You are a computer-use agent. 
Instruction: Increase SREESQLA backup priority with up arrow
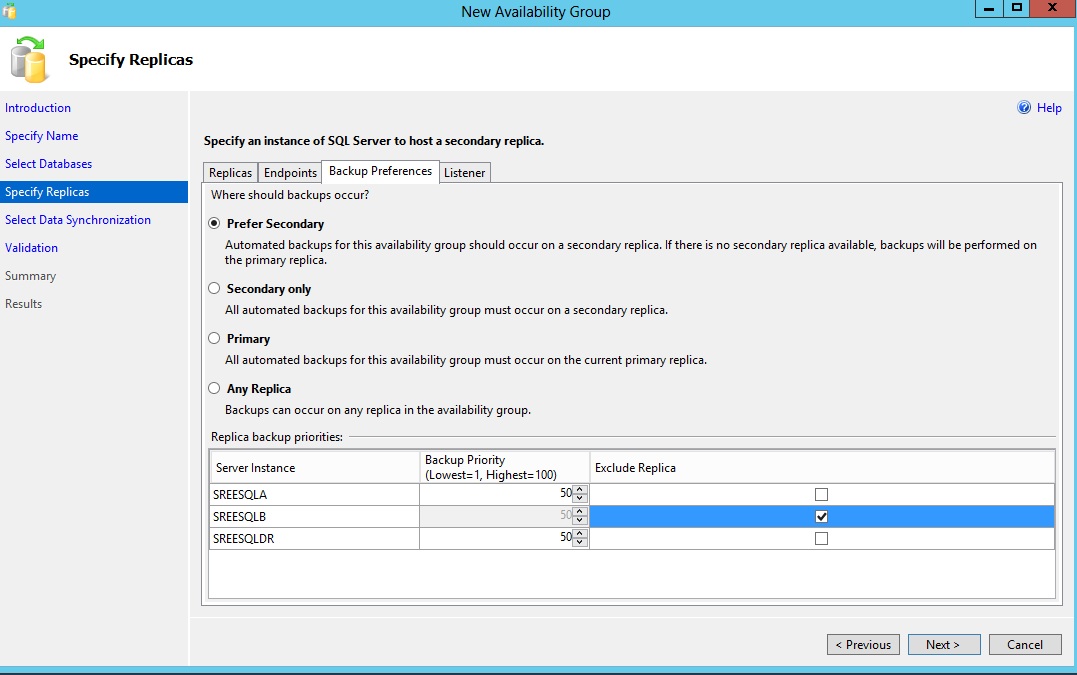[580, 490]
